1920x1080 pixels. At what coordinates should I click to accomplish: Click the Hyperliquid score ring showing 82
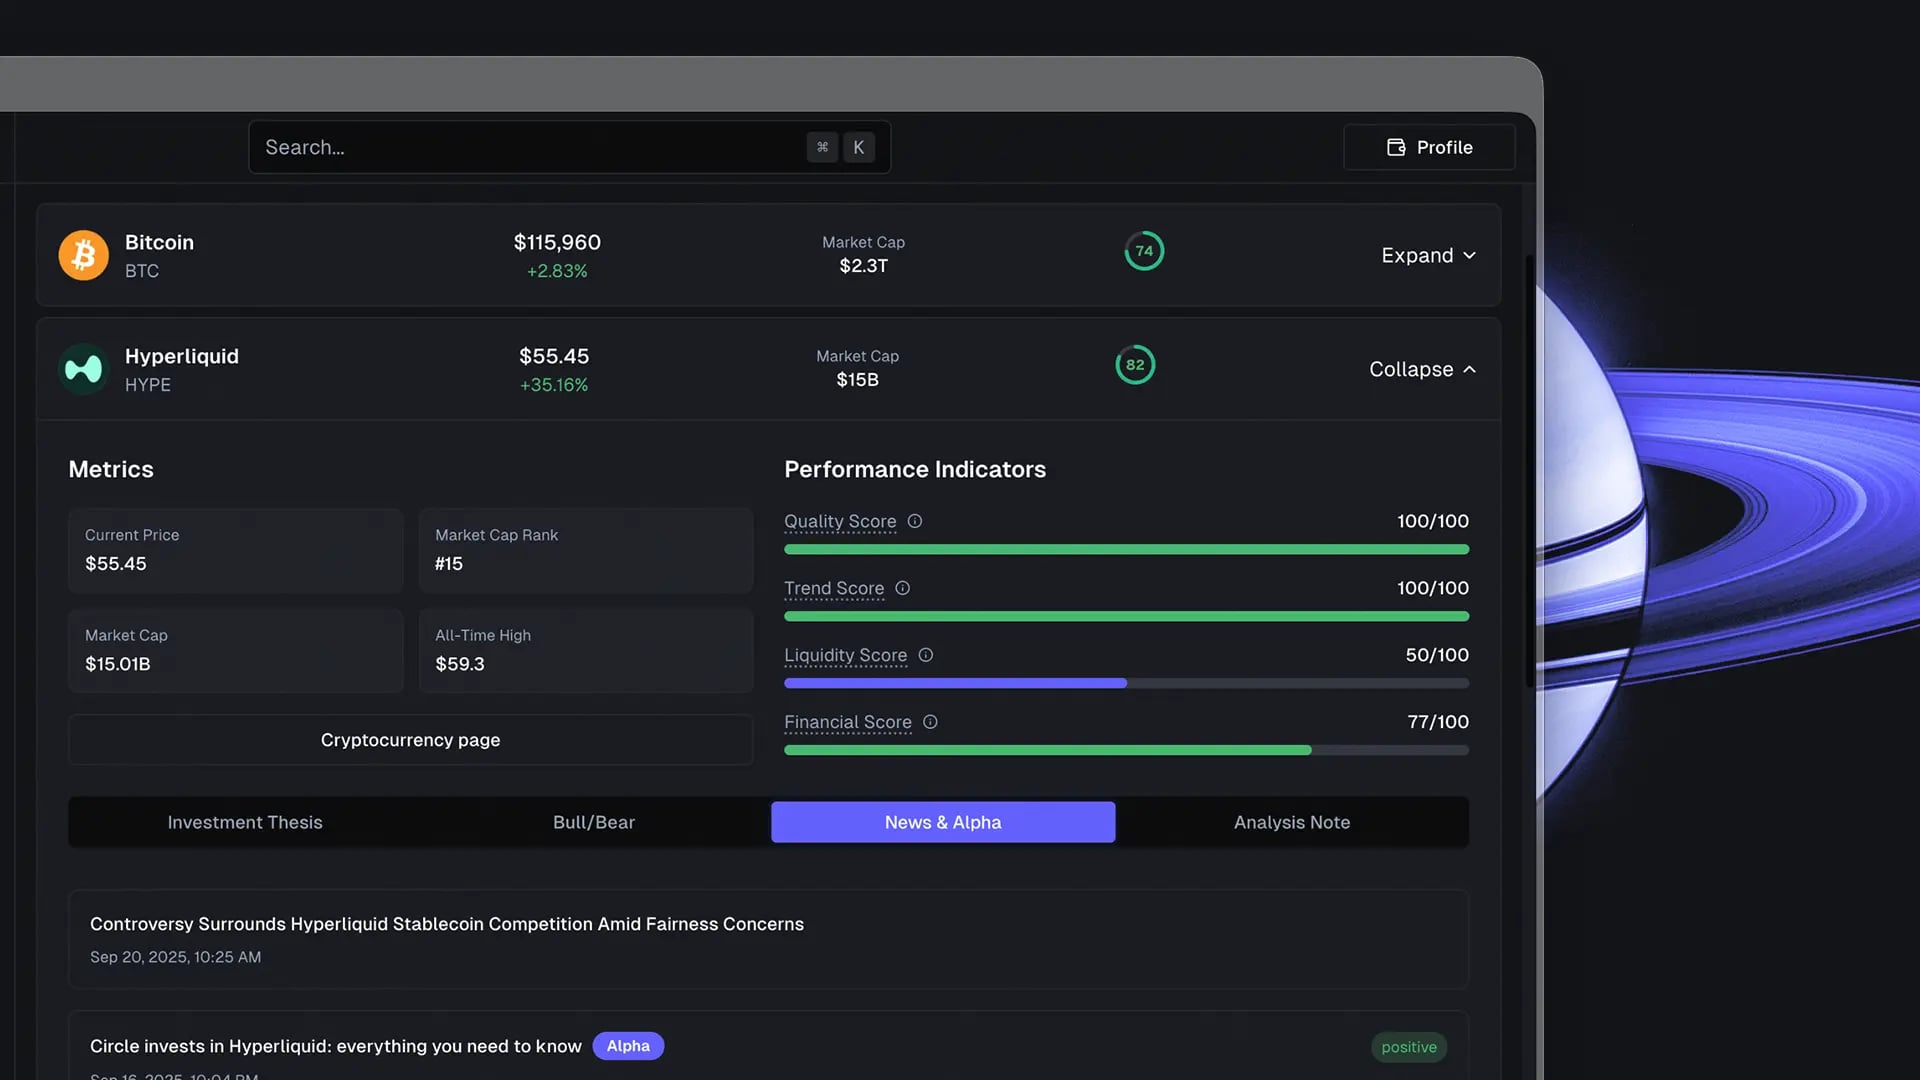[x=1135, y=365]
